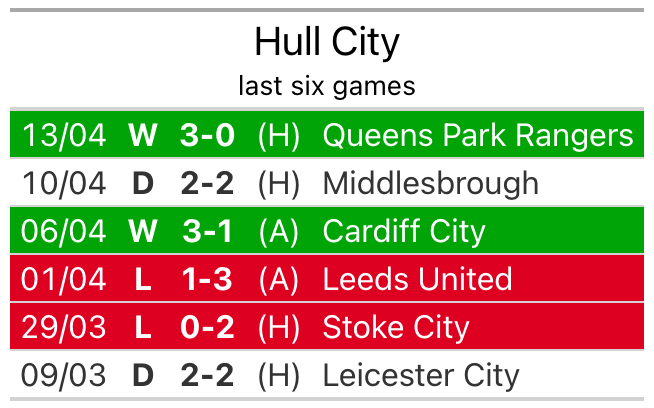This screenshot has height=408, width=654.
Task: Click the L result on 01/04 row
Action: pos(143,279)
